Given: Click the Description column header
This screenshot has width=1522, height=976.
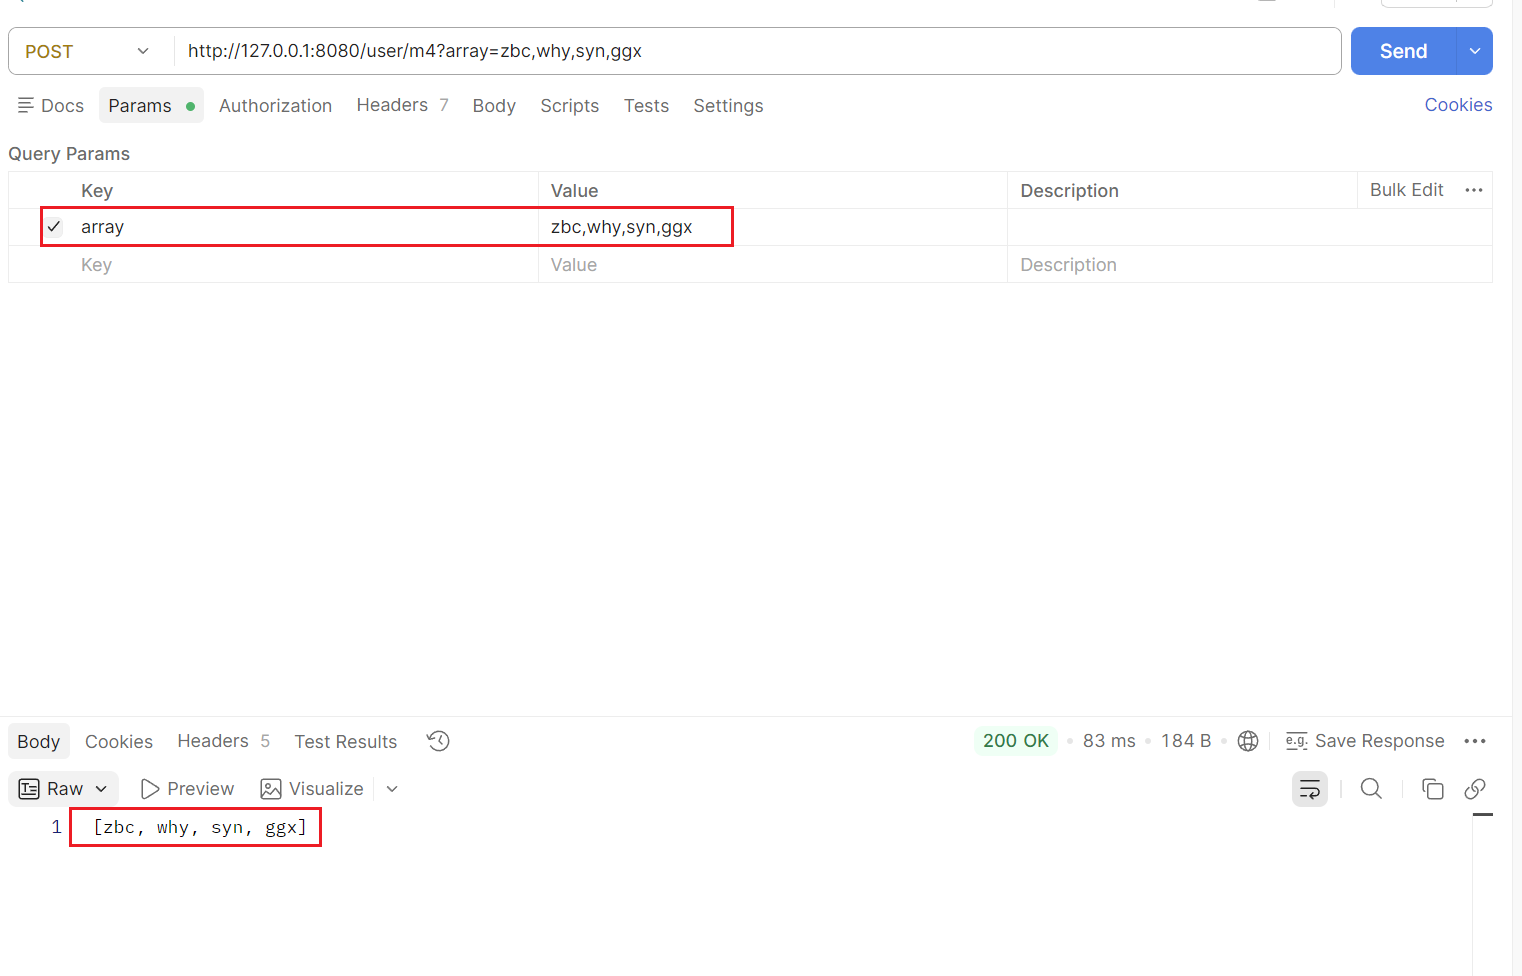Looking at the screenshot, I should tap(1069, 191).
